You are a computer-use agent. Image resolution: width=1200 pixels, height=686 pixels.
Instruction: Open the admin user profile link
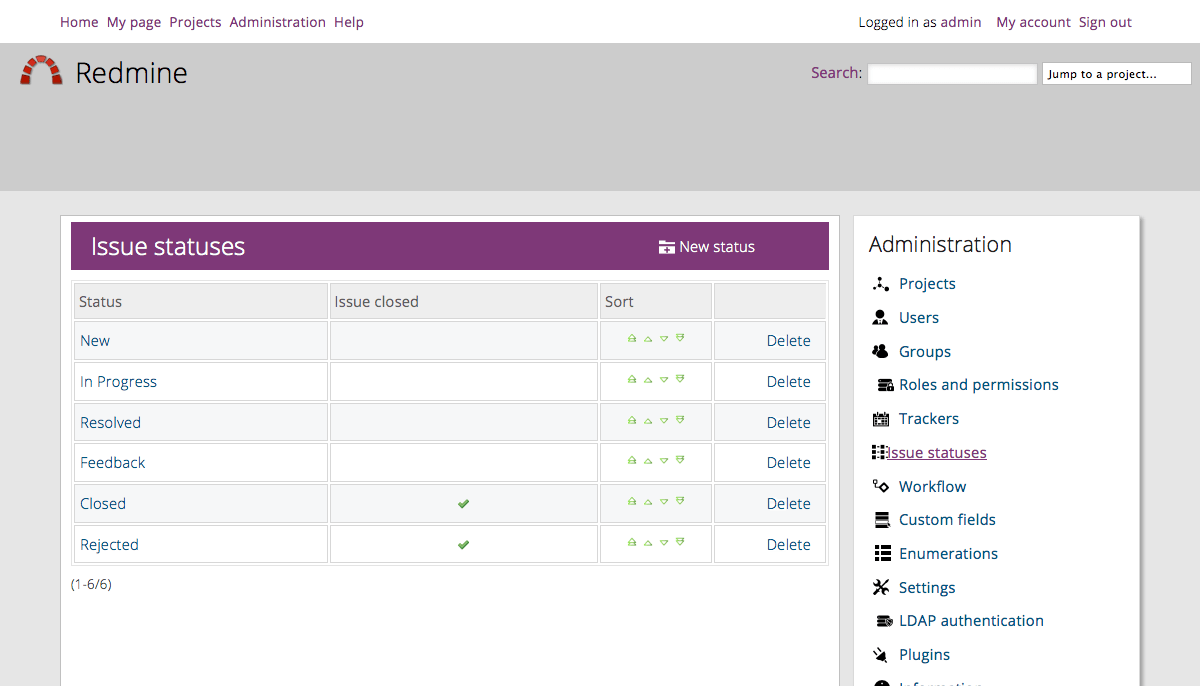pyautogui.click(x=961, y=22)
